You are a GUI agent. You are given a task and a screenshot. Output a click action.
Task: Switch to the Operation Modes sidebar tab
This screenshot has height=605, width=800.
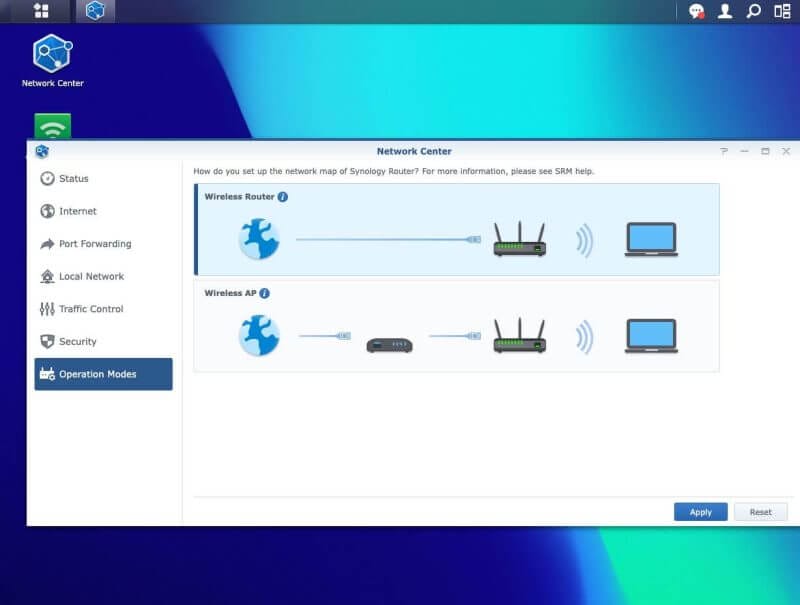click(x=96, y=374)
